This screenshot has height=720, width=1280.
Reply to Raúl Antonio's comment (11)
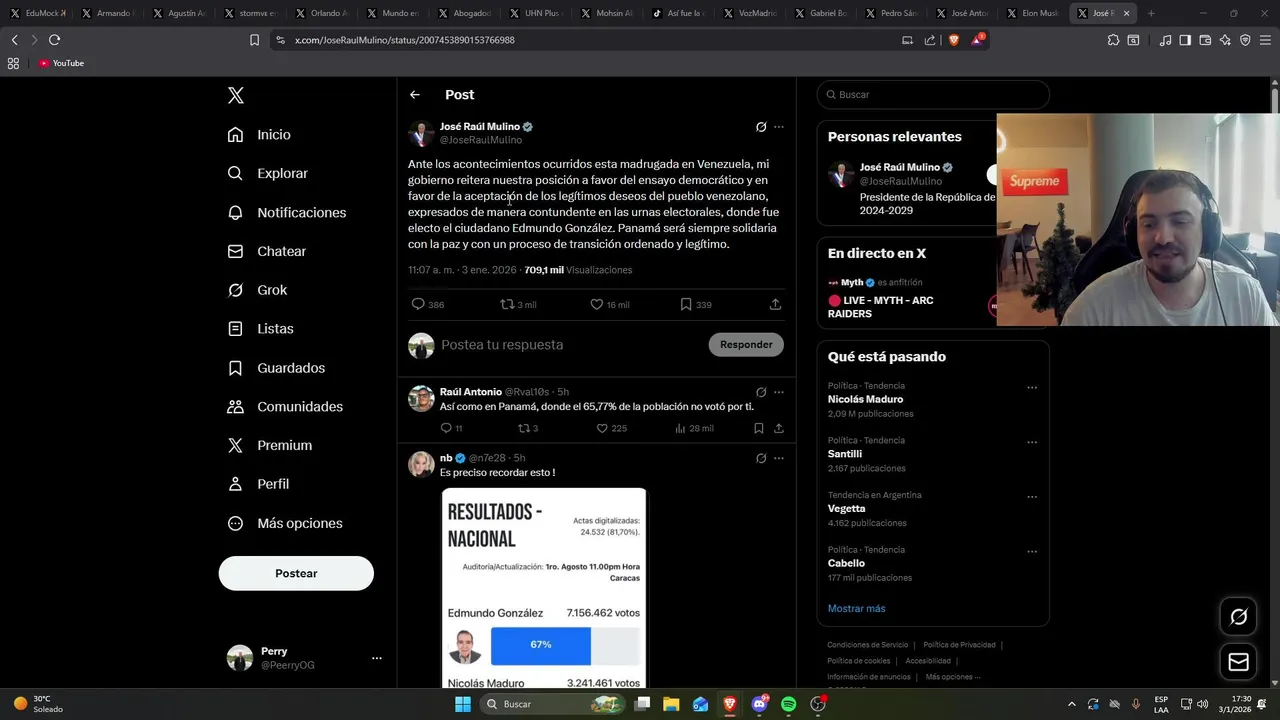(451, 428)
